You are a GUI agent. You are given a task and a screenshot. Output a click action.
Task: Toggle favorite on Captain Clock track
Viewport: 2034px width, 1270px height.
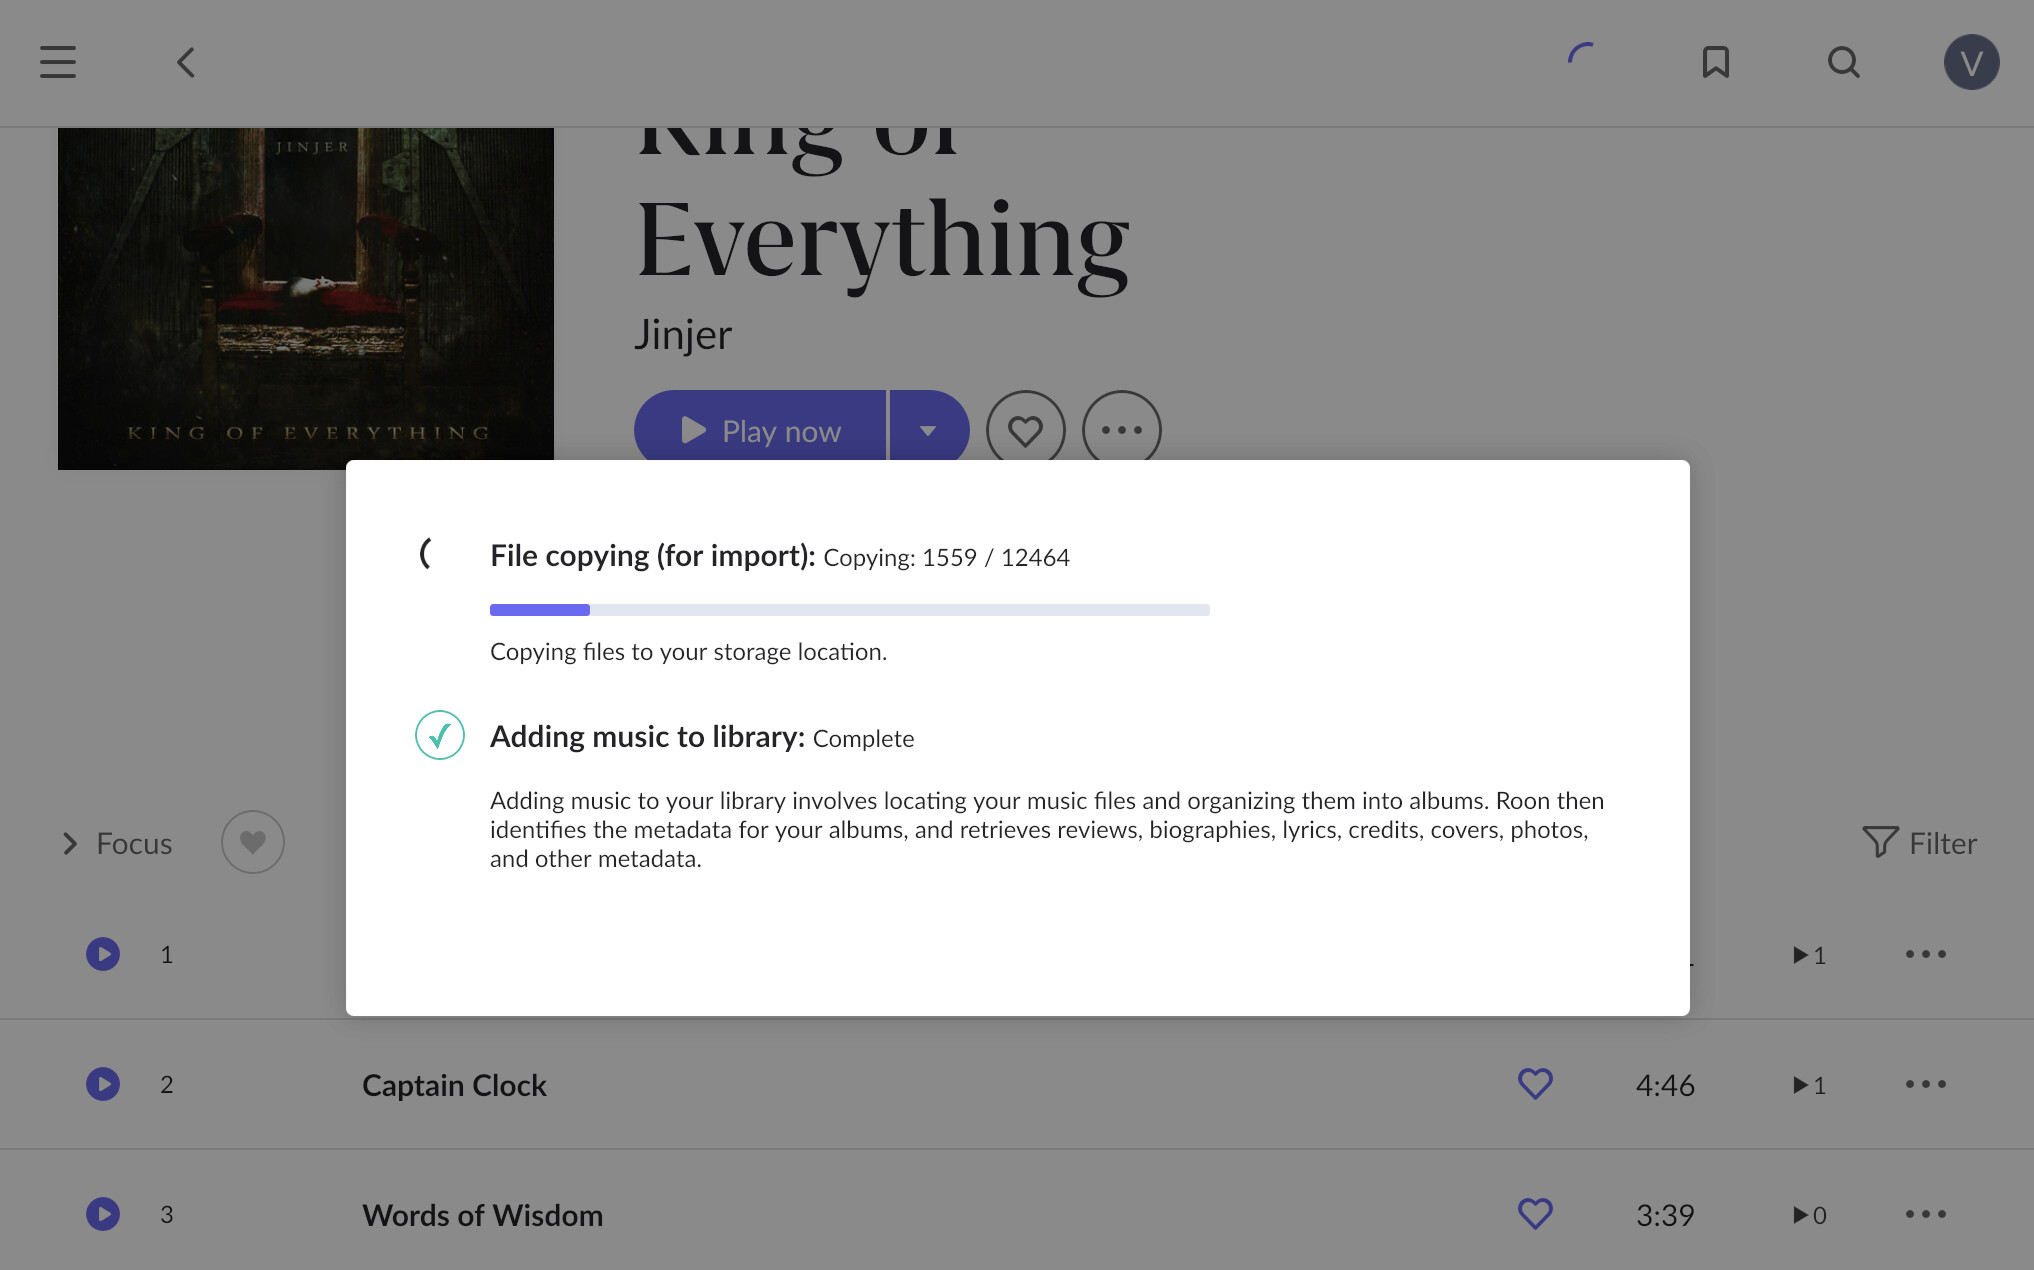coord(1535,1084)
